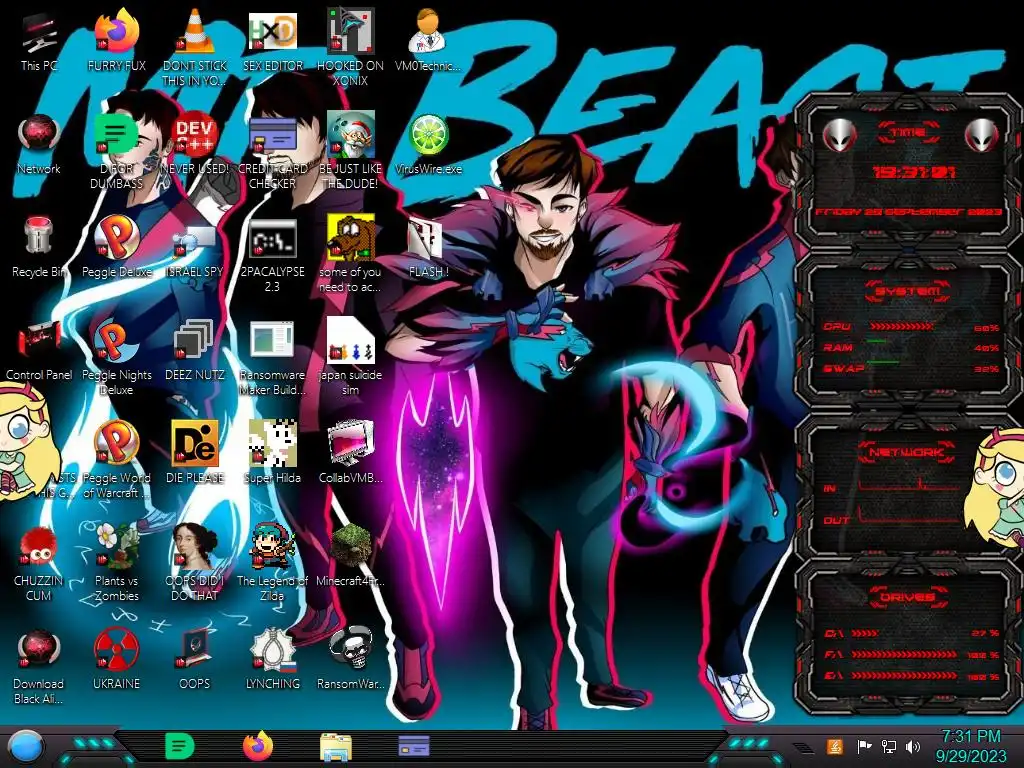The width and height of the screenshot is (1024, 768).
Task: Open the network status tray icon
Action: (x=889, y=746)
